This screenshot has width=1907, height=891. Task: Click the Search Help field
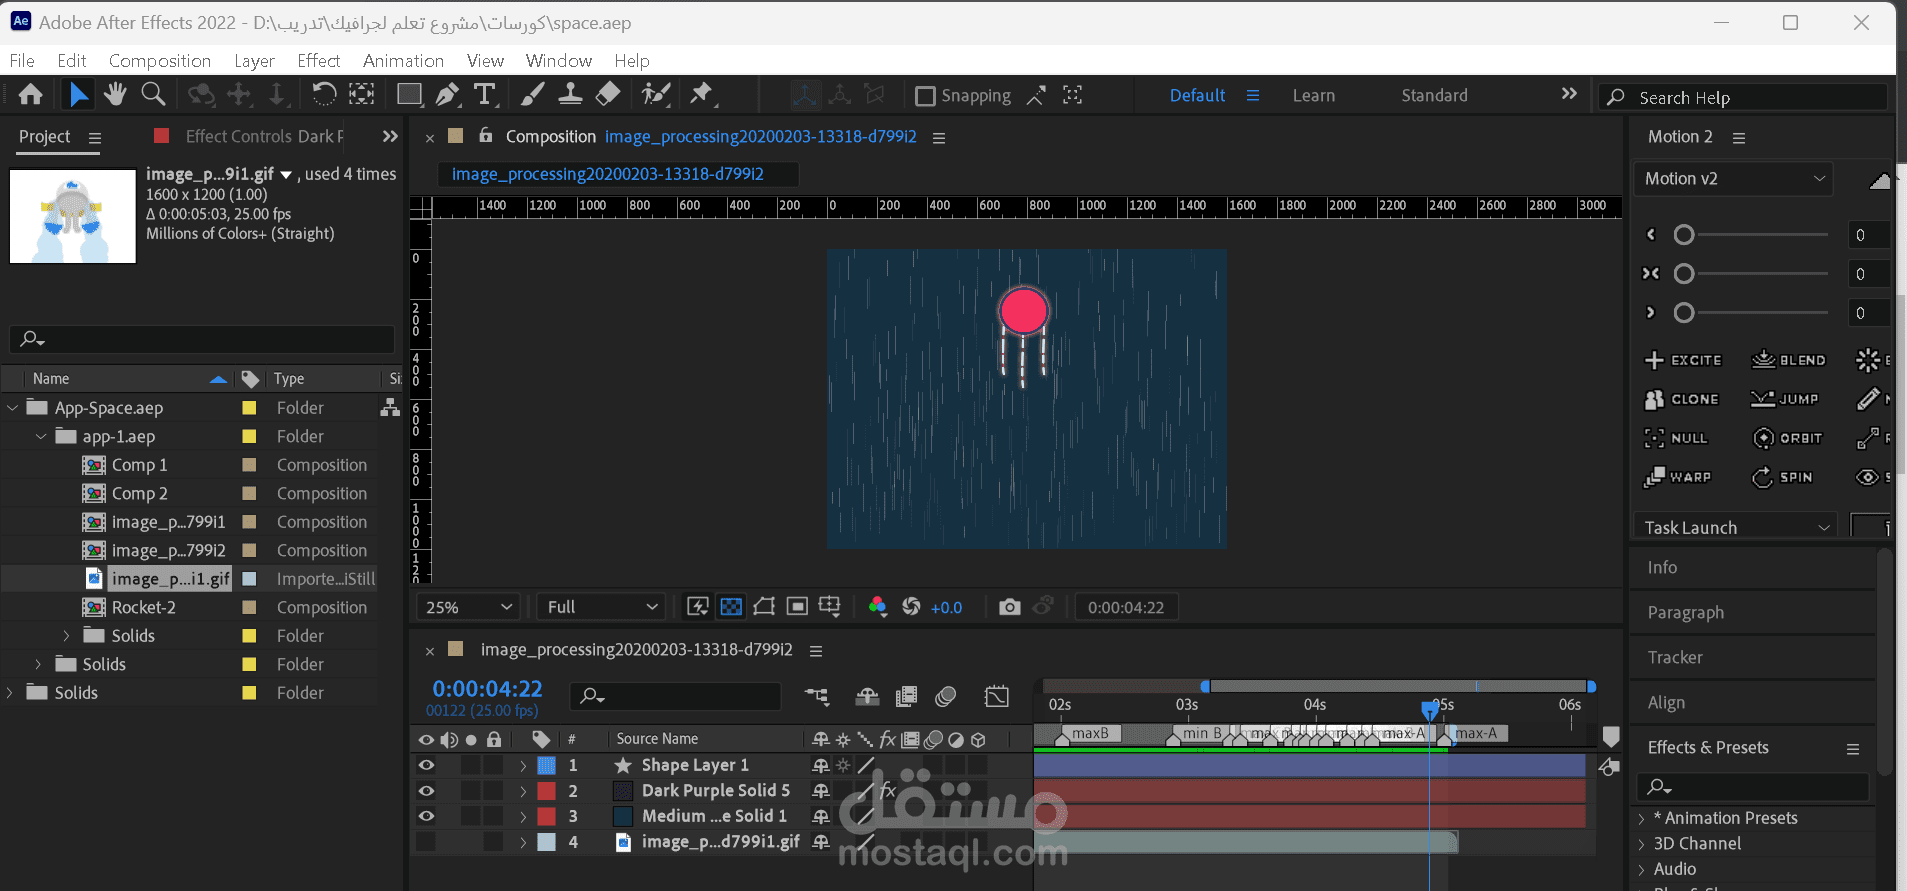pyautogui.click(x=1743, y=97)
